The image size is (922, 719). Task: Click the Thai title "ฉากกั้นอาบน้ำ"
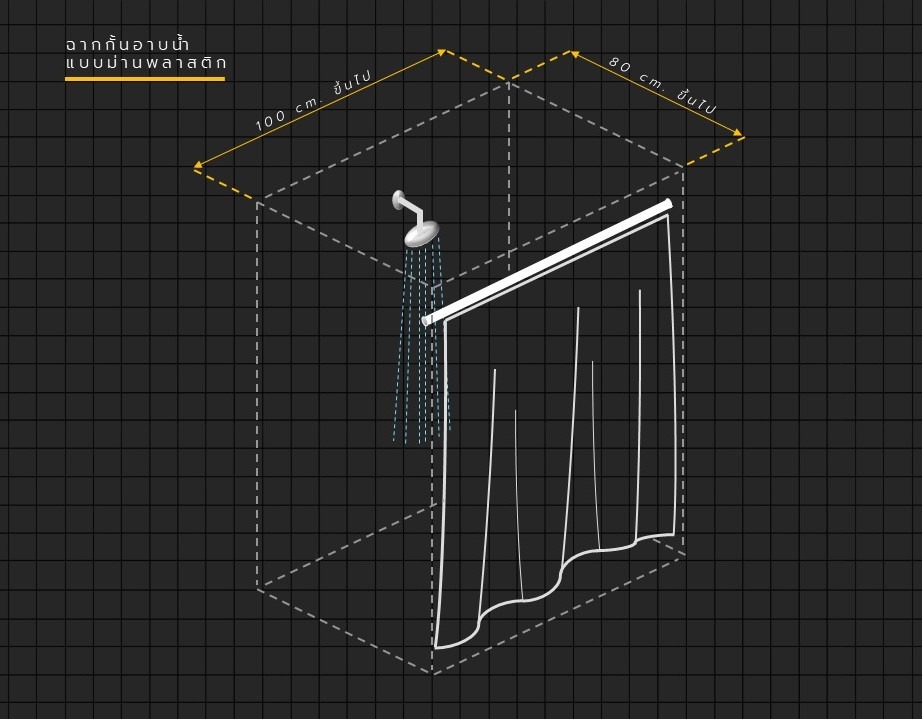click(x=127, y=44)
